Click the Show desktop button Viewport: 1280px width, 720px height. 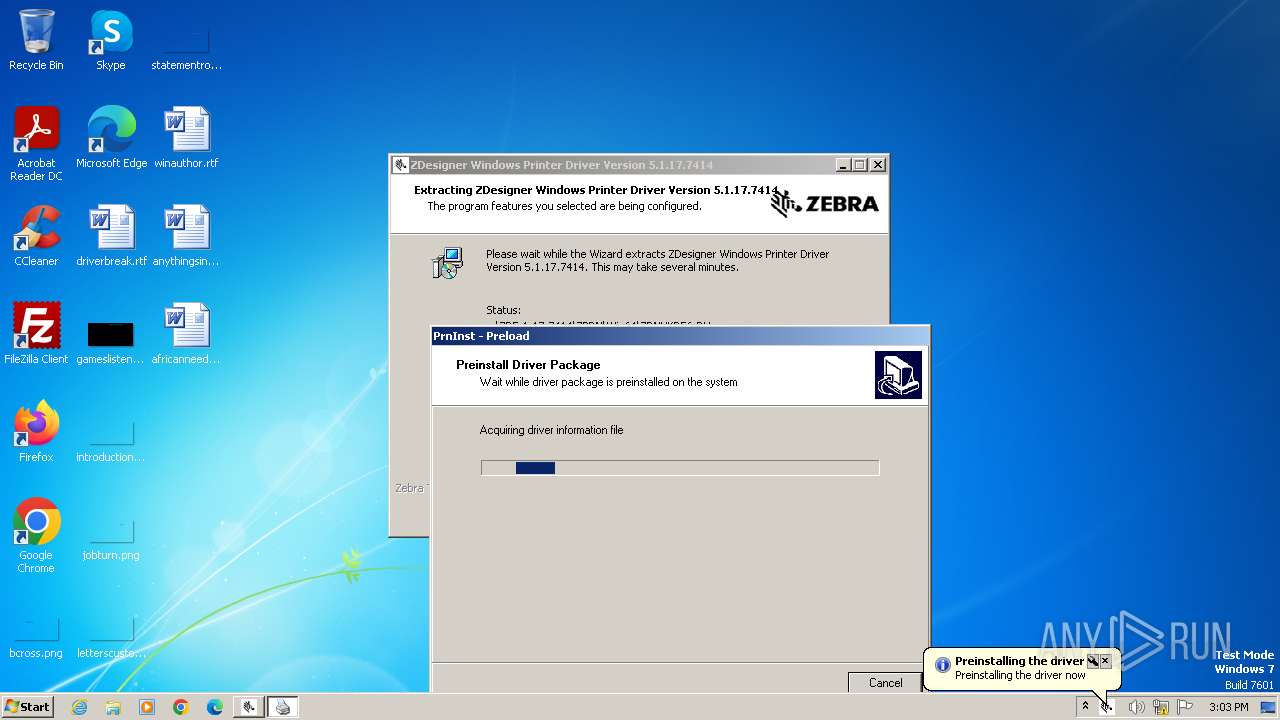(1270, 707)
